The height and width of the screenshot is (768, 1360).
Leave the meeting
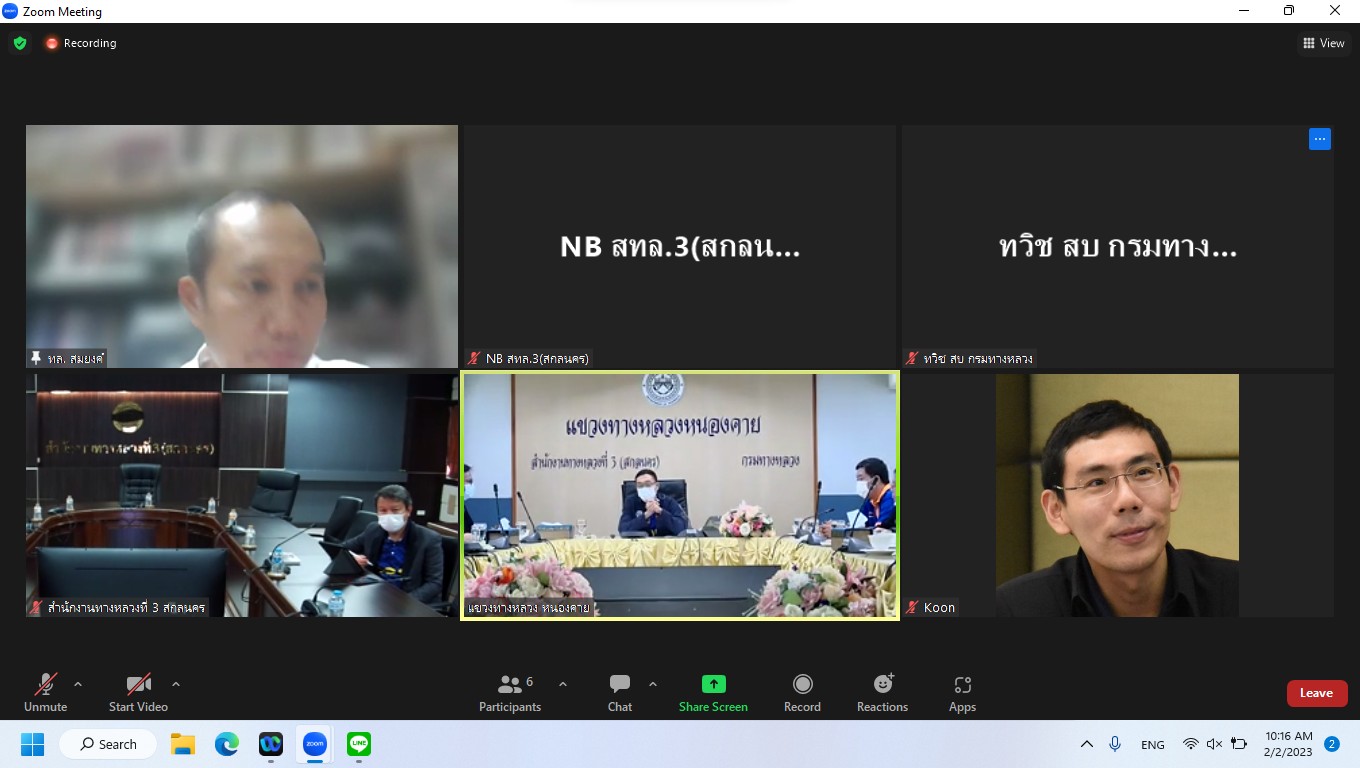[1316, 693]
